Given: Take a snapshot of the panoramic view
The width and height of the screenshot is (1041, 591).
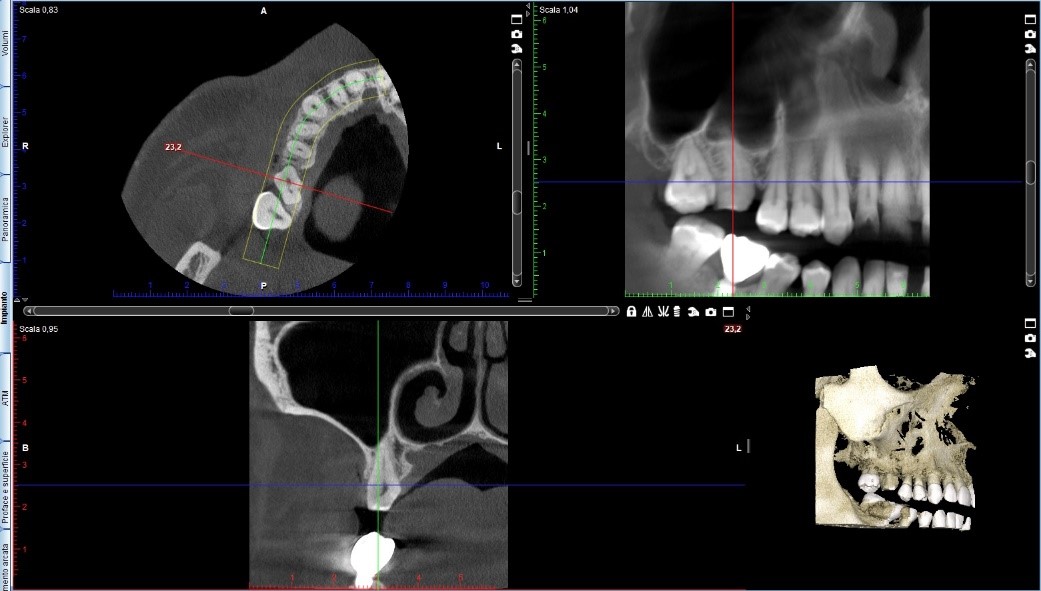Looking at the screenshot, I should click(x=1030, y=33).
